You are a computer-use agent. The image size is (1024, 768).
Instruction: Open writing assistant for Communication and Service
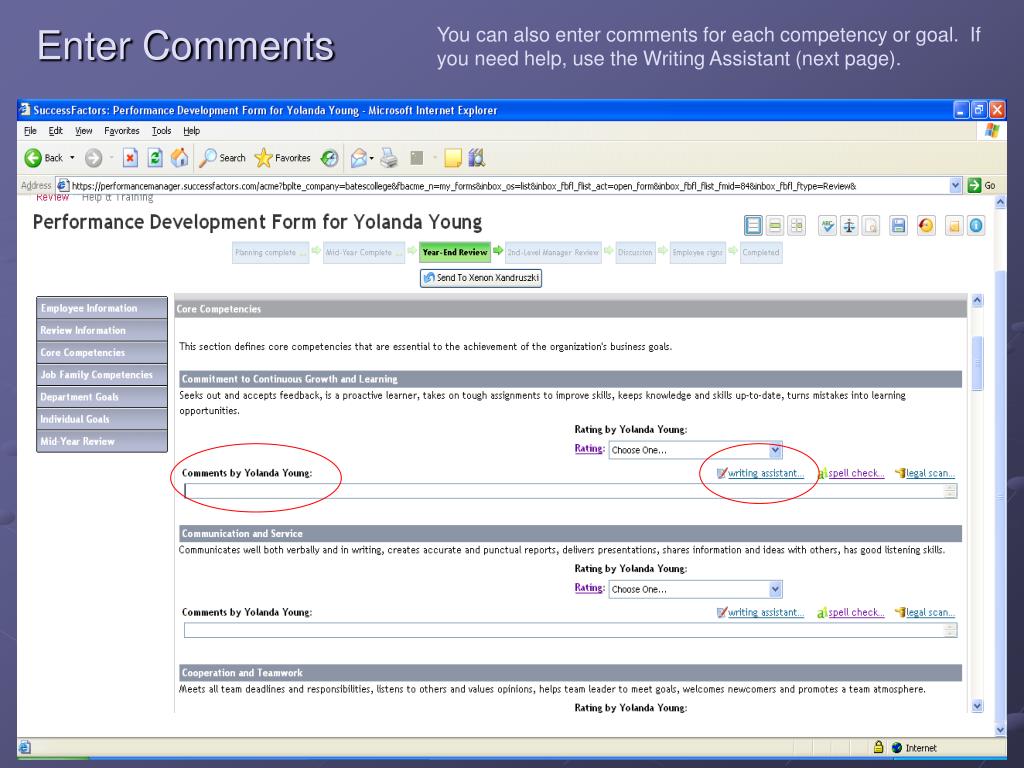pos(765,613)
